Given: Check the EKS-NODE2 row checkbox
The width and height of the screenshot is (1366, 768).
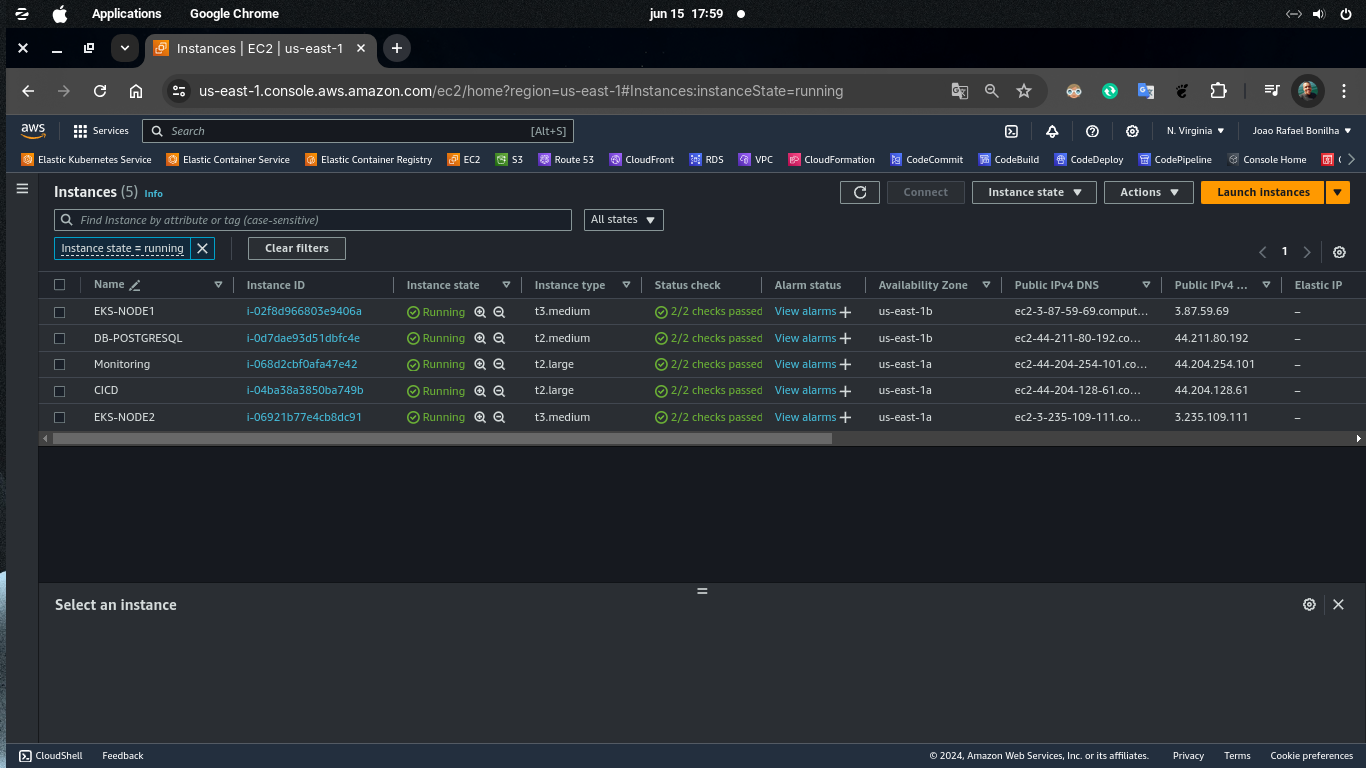Looking at the screenshot, I should point(60,417).
